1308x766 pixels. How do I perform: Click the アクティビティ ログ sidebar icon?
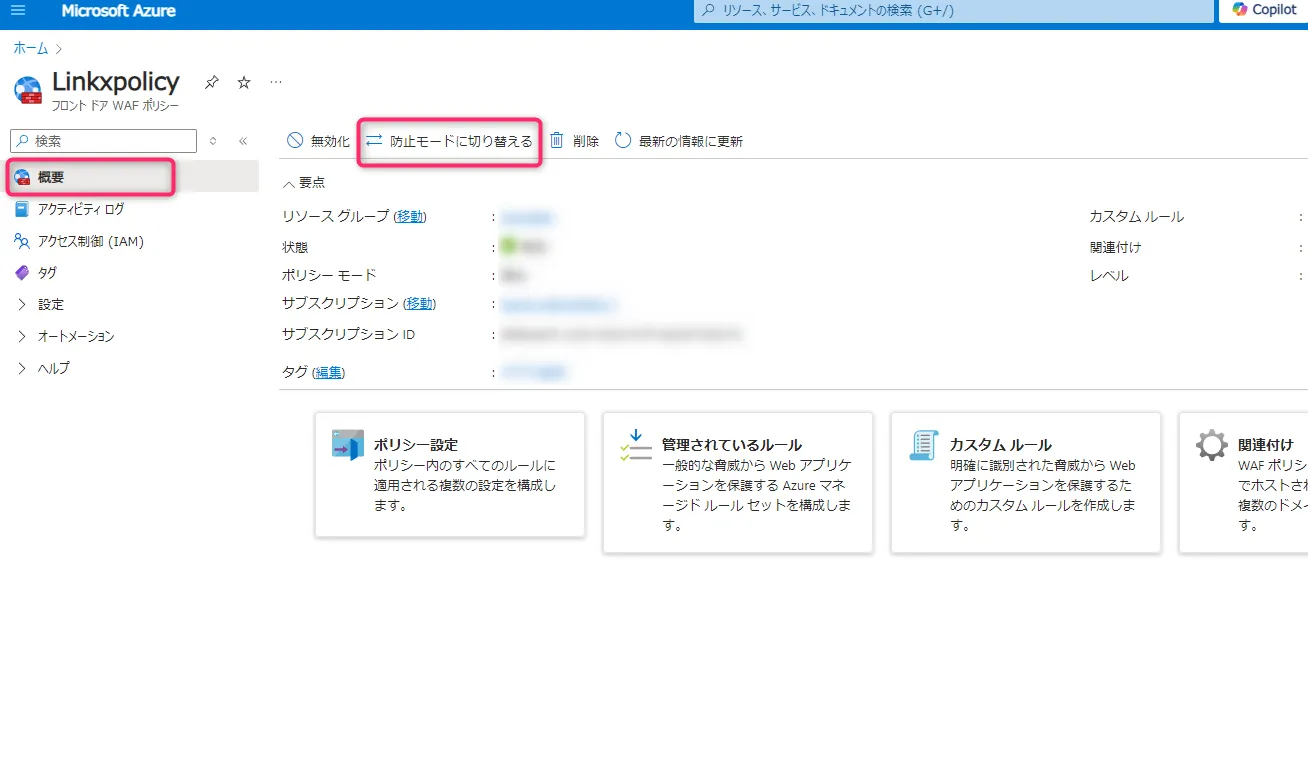coord(22,209)
